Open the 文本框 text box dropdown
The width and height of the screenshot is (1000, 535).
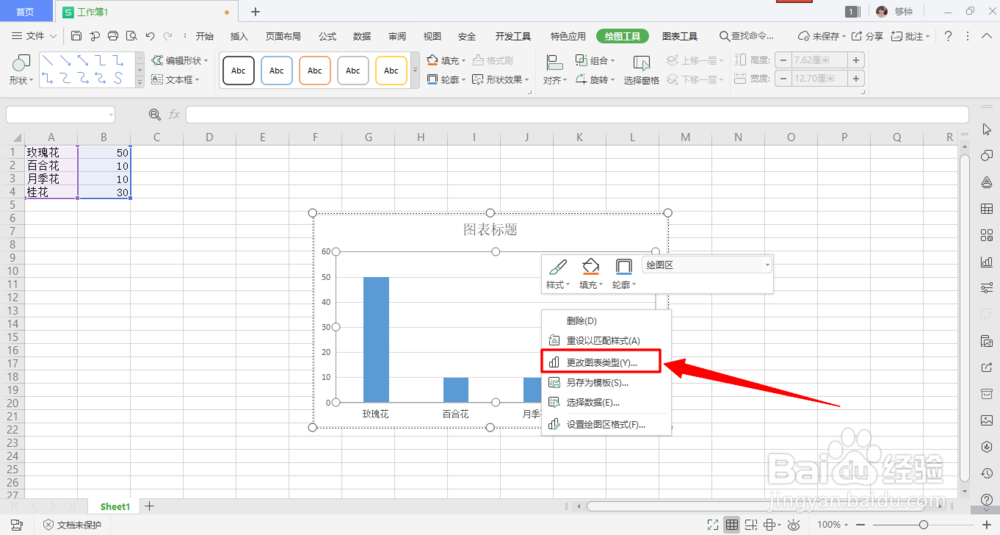pos(175,80)
